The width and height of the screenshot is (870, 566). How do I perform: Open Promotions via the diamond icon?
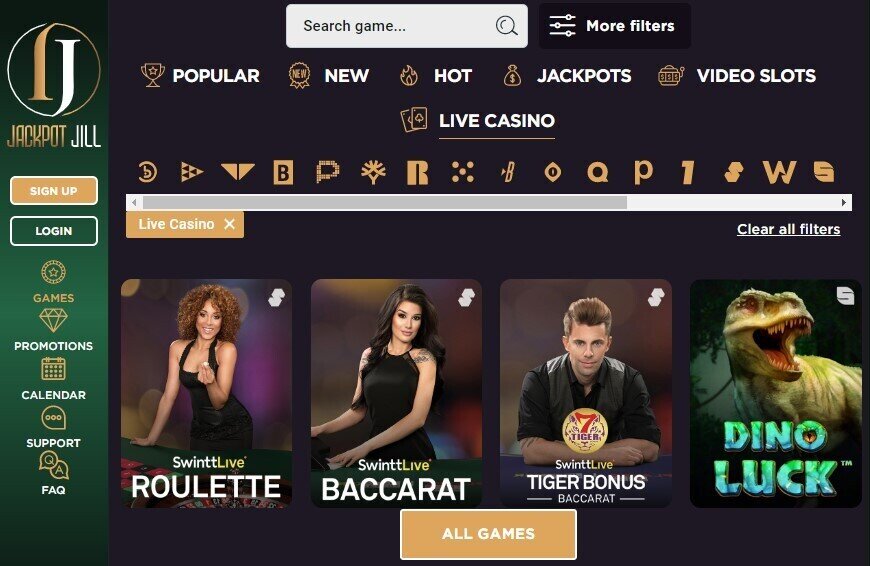(x=54, y=320)
